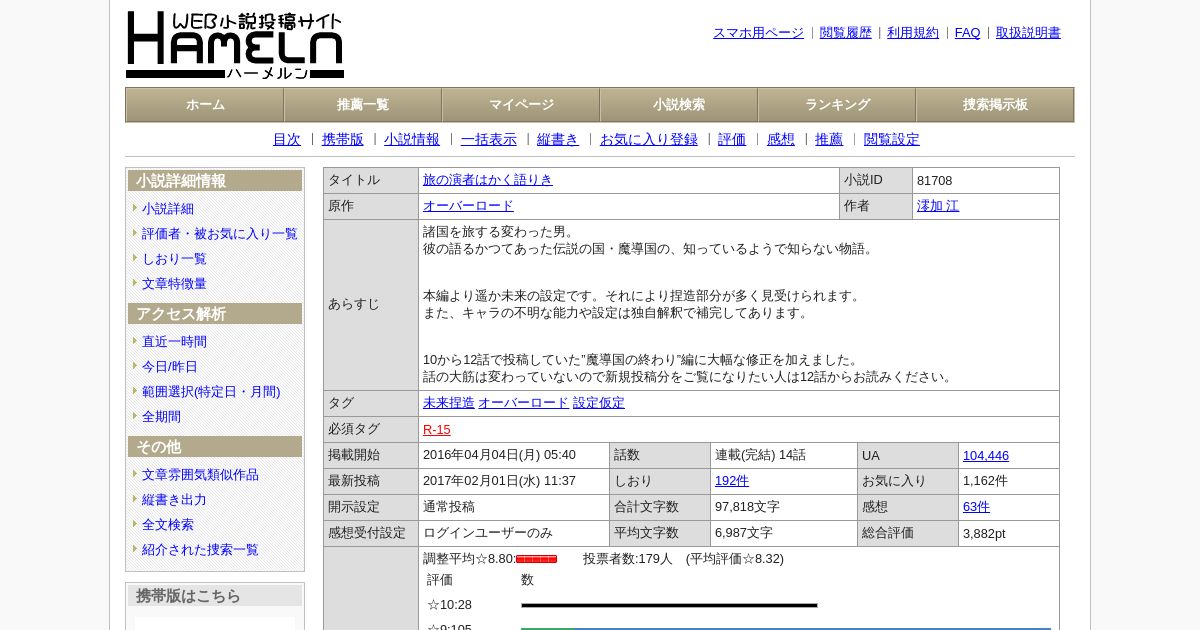Go to スマホ用ページ link
This screenshot has width=1200, height=630.
(758, 33)
